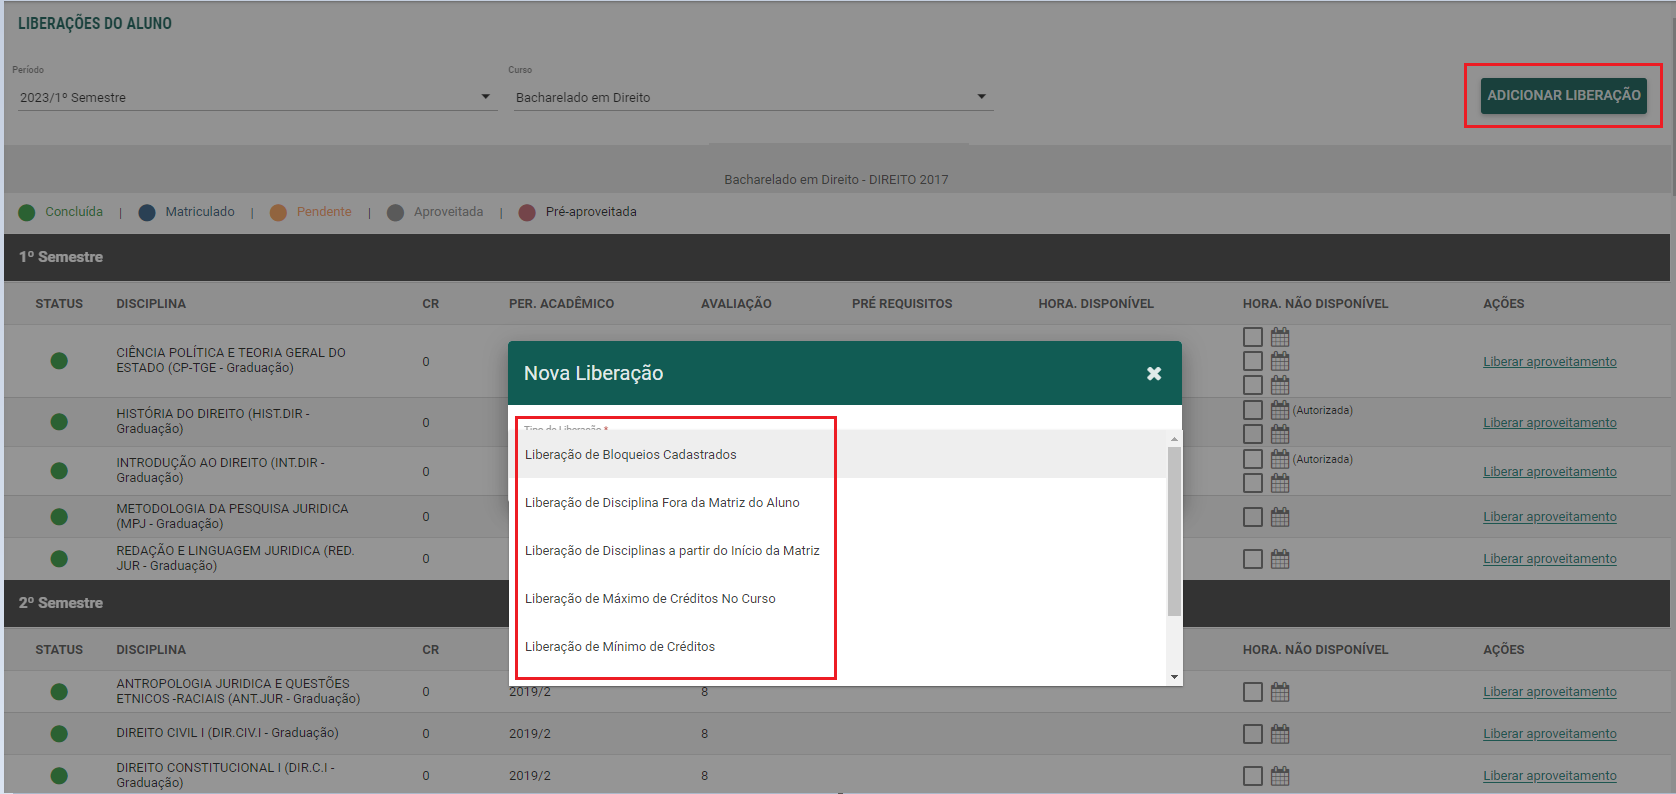This screenshot has width=1676, height=794.
Task: Click the gray Aproveitada legend dot
Action: (395, 212)
